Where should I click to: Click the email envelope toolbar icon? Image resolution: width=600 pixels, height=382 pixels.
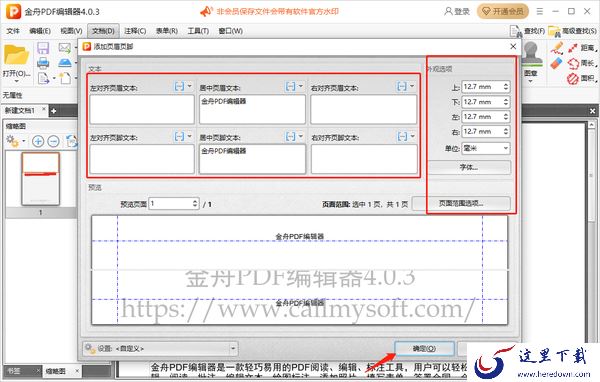65,48
